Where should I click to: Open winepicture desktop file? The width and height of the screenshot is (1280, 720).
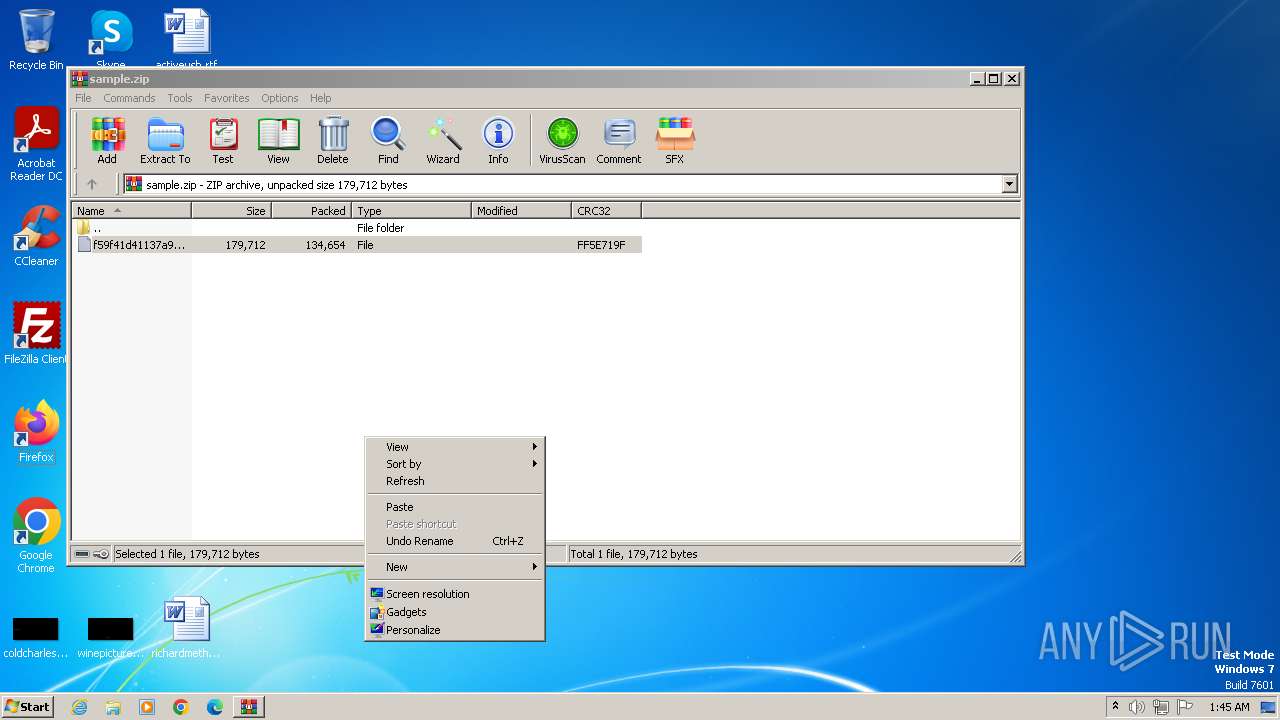(x=110, y=636)
